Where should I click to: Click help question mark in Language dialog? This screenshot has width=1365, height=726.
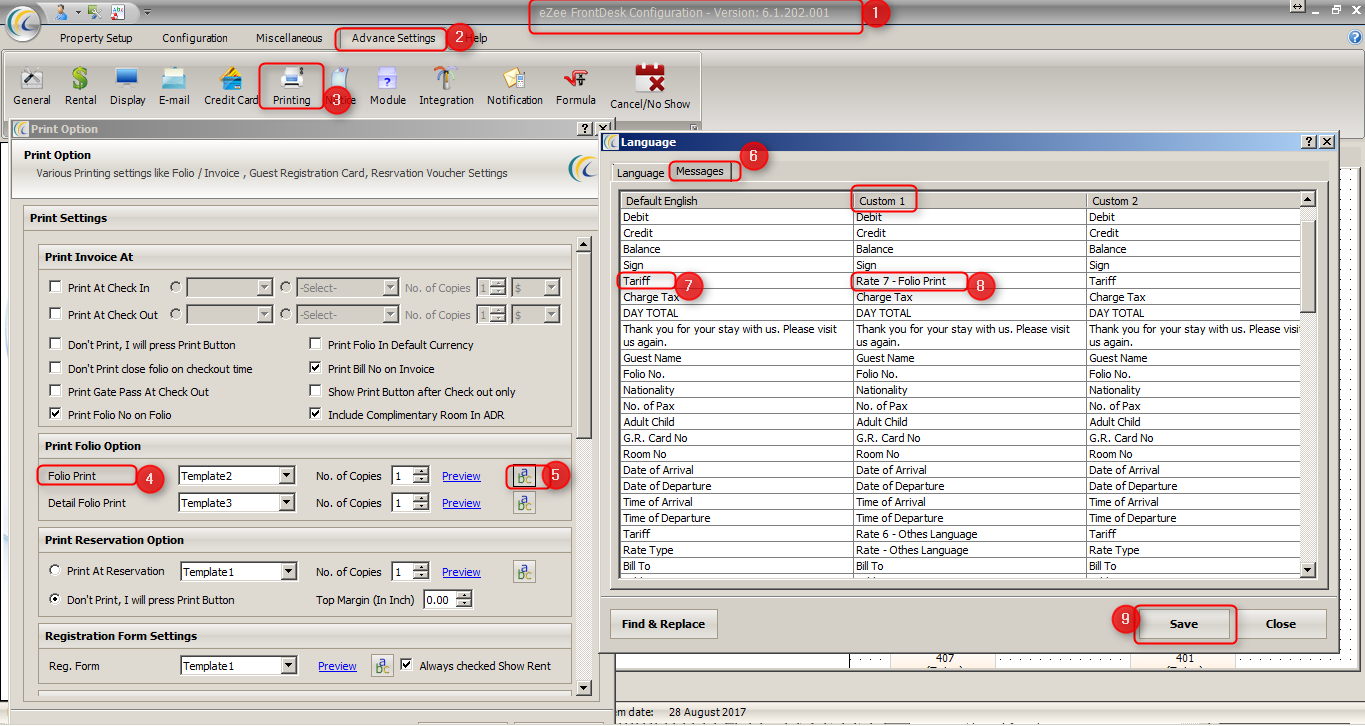click(x=1309, y=142)
